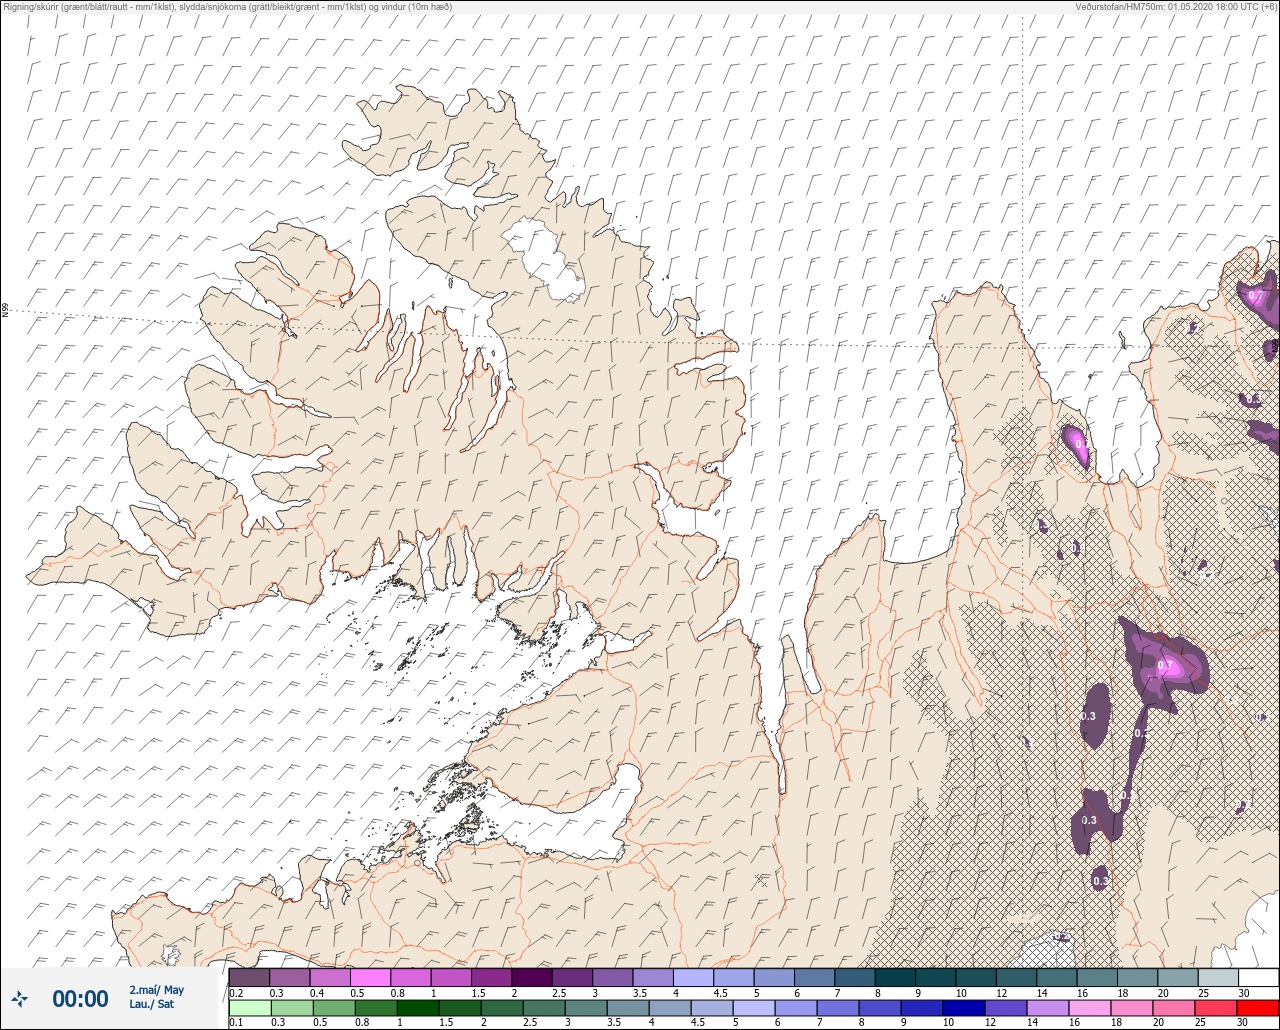Click the white glacier area on the northern peninsula
This screenshot has width=1280, height=1030.
click(x=542, y=257)
